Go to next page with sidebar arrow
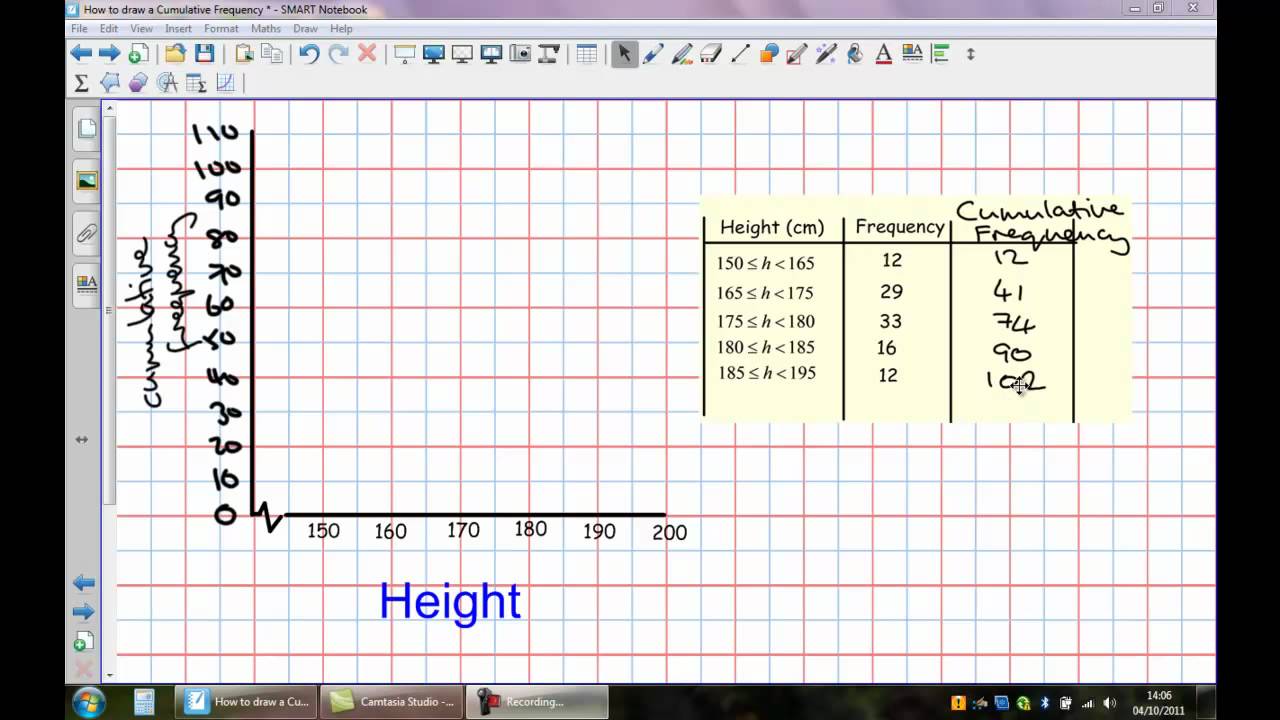Image resolution: width=1280 pixels, height=720 pixels. click(84, 611)
